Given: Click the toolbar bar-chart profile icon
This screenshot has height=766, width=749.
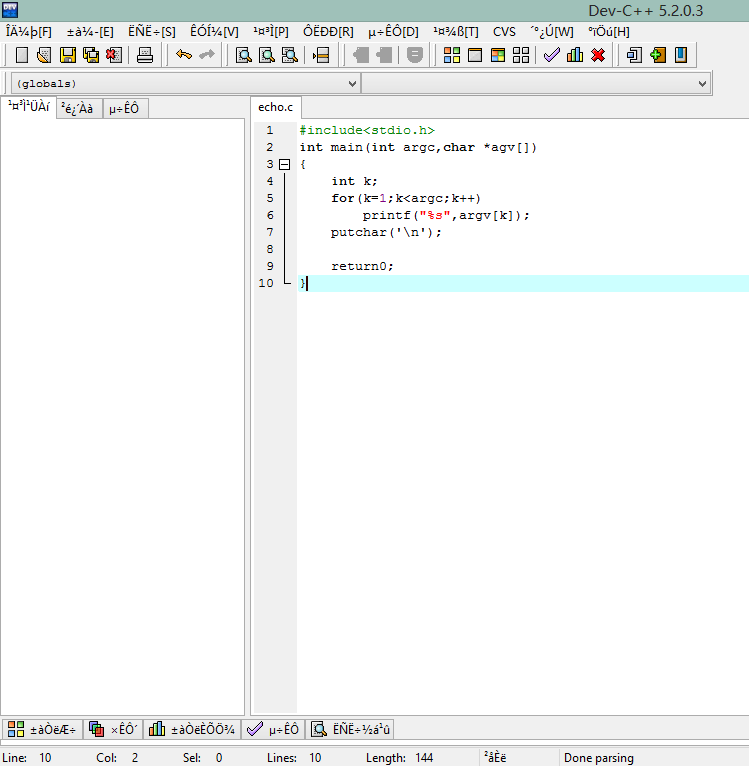Looking at the screenshot, I should click(x=575, y=55).
